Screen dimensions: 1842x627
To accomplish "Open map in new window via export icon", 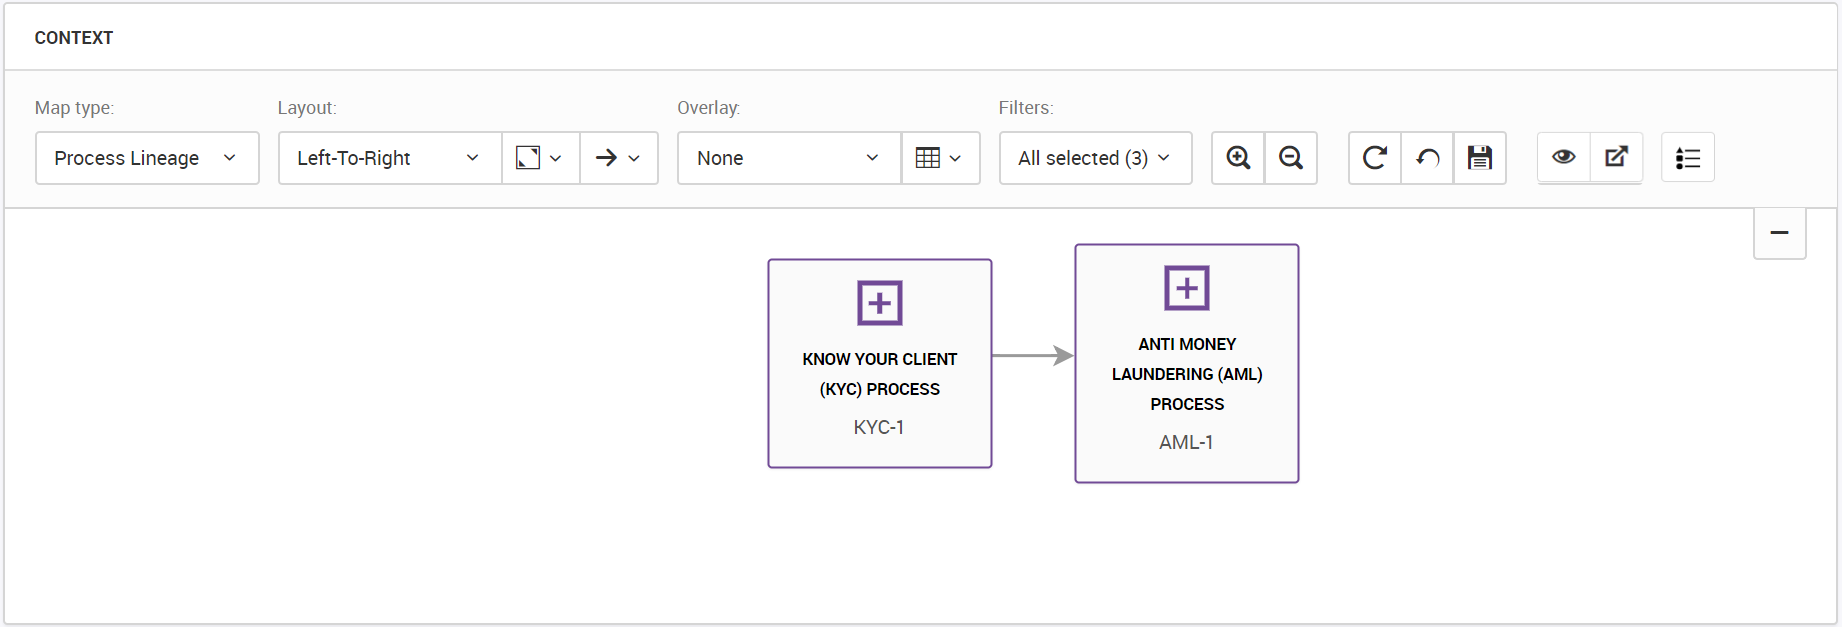I will click(x=1616, y=157).
